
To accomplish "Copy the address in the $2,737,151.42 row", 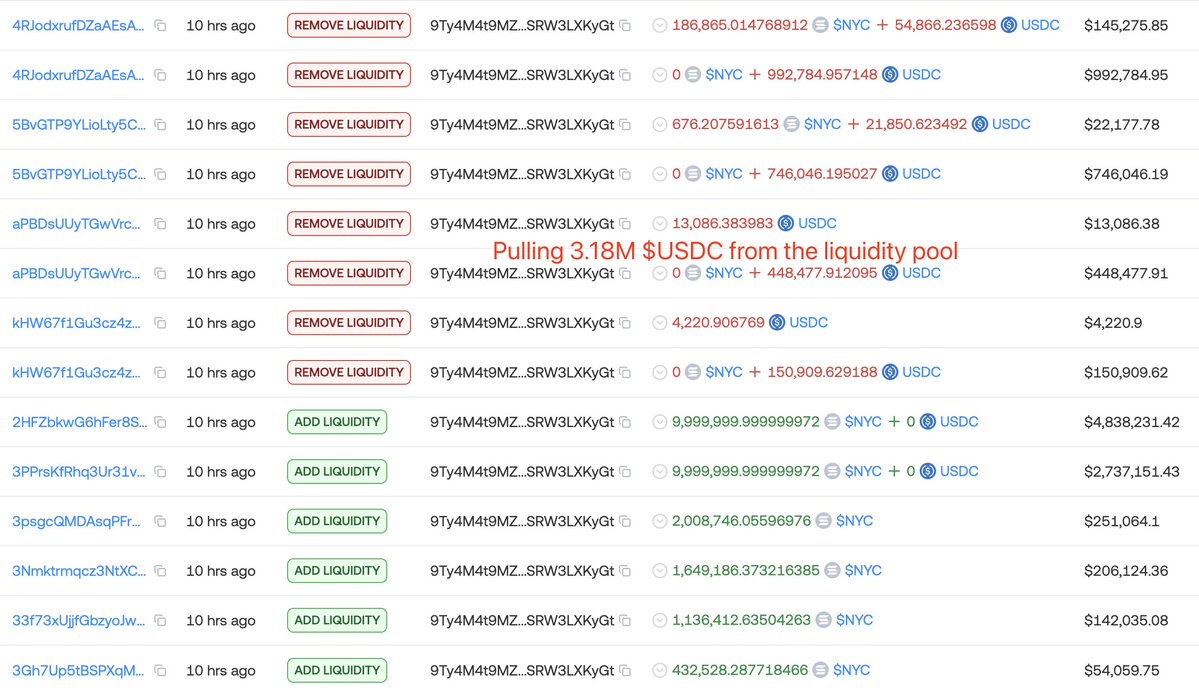I will (625, 472).
